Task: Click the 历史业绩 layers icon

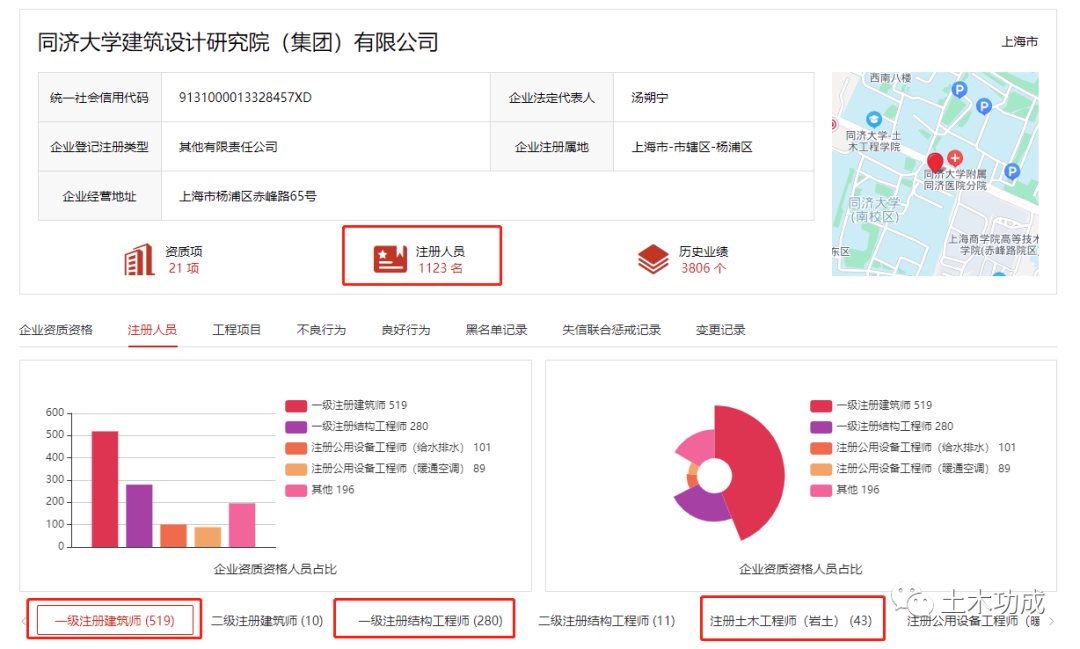Action: 652,260
